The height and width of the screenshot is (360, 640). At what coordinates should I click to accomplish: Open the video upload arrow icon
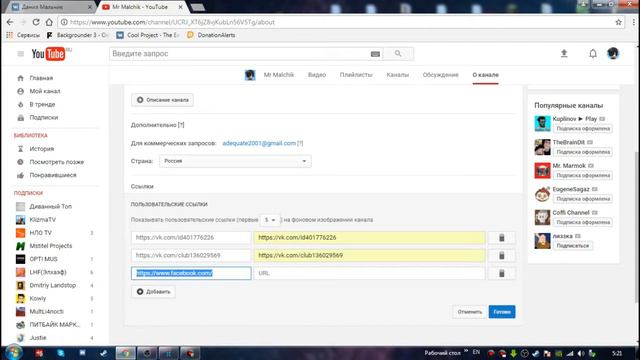pos(564,53)
